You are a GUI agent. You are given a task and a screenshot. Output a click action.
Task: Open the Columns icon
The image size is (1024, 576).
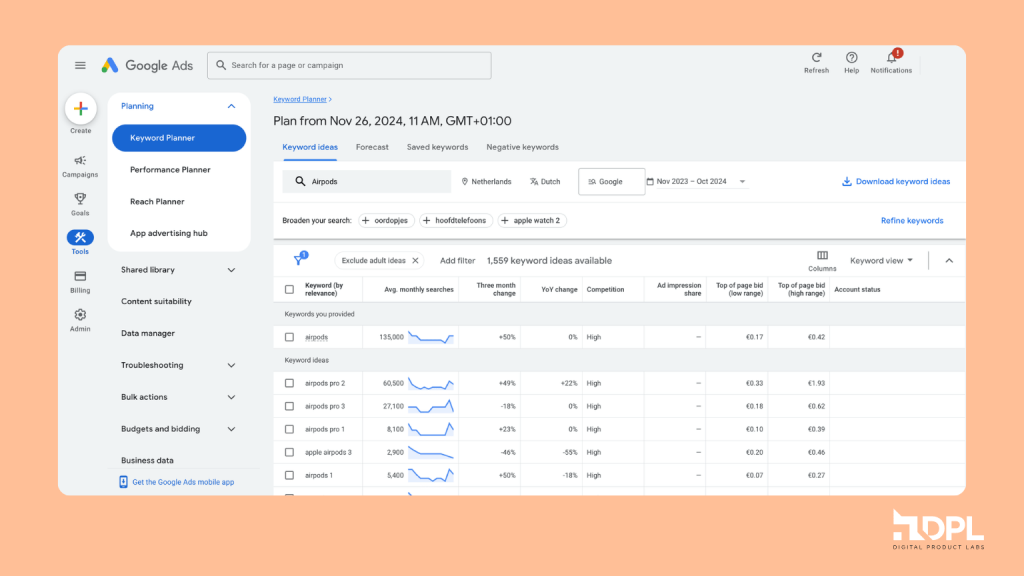click(822, 255)
